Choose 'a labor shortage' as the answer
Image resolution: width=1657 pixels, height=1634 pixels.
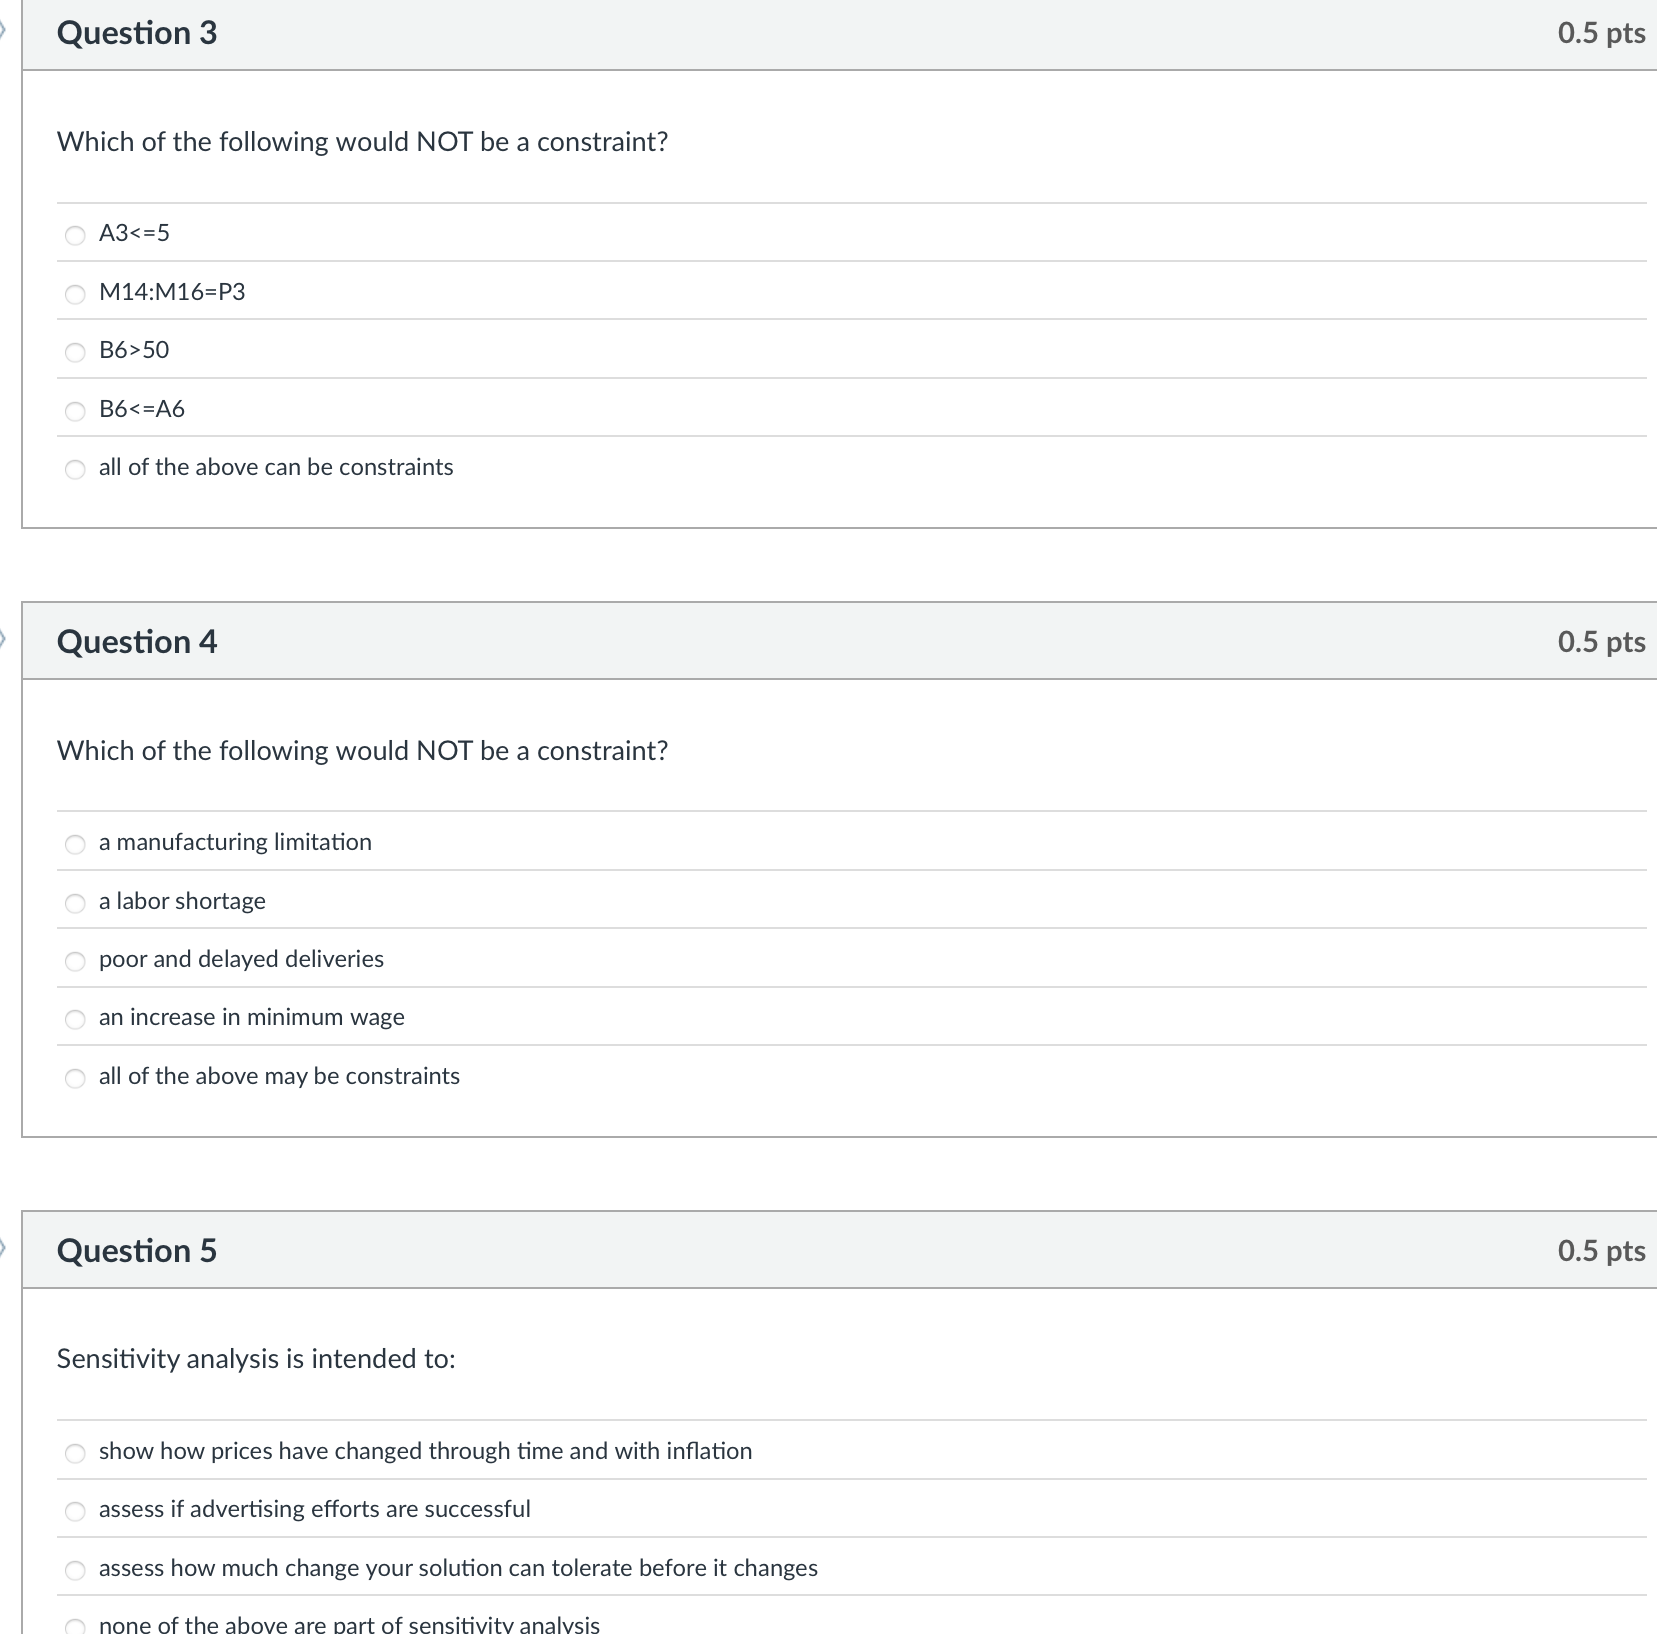click(x=75, y=903)
